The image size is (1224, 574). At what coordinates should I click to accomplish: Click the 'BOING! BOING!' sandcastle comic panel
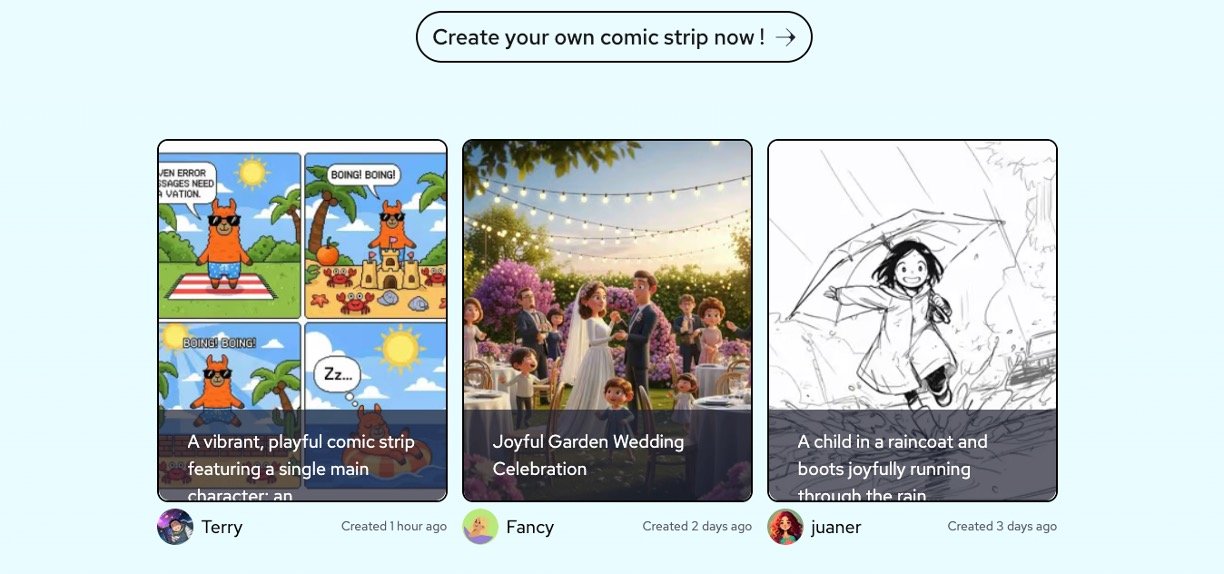(x=375, y=235)
